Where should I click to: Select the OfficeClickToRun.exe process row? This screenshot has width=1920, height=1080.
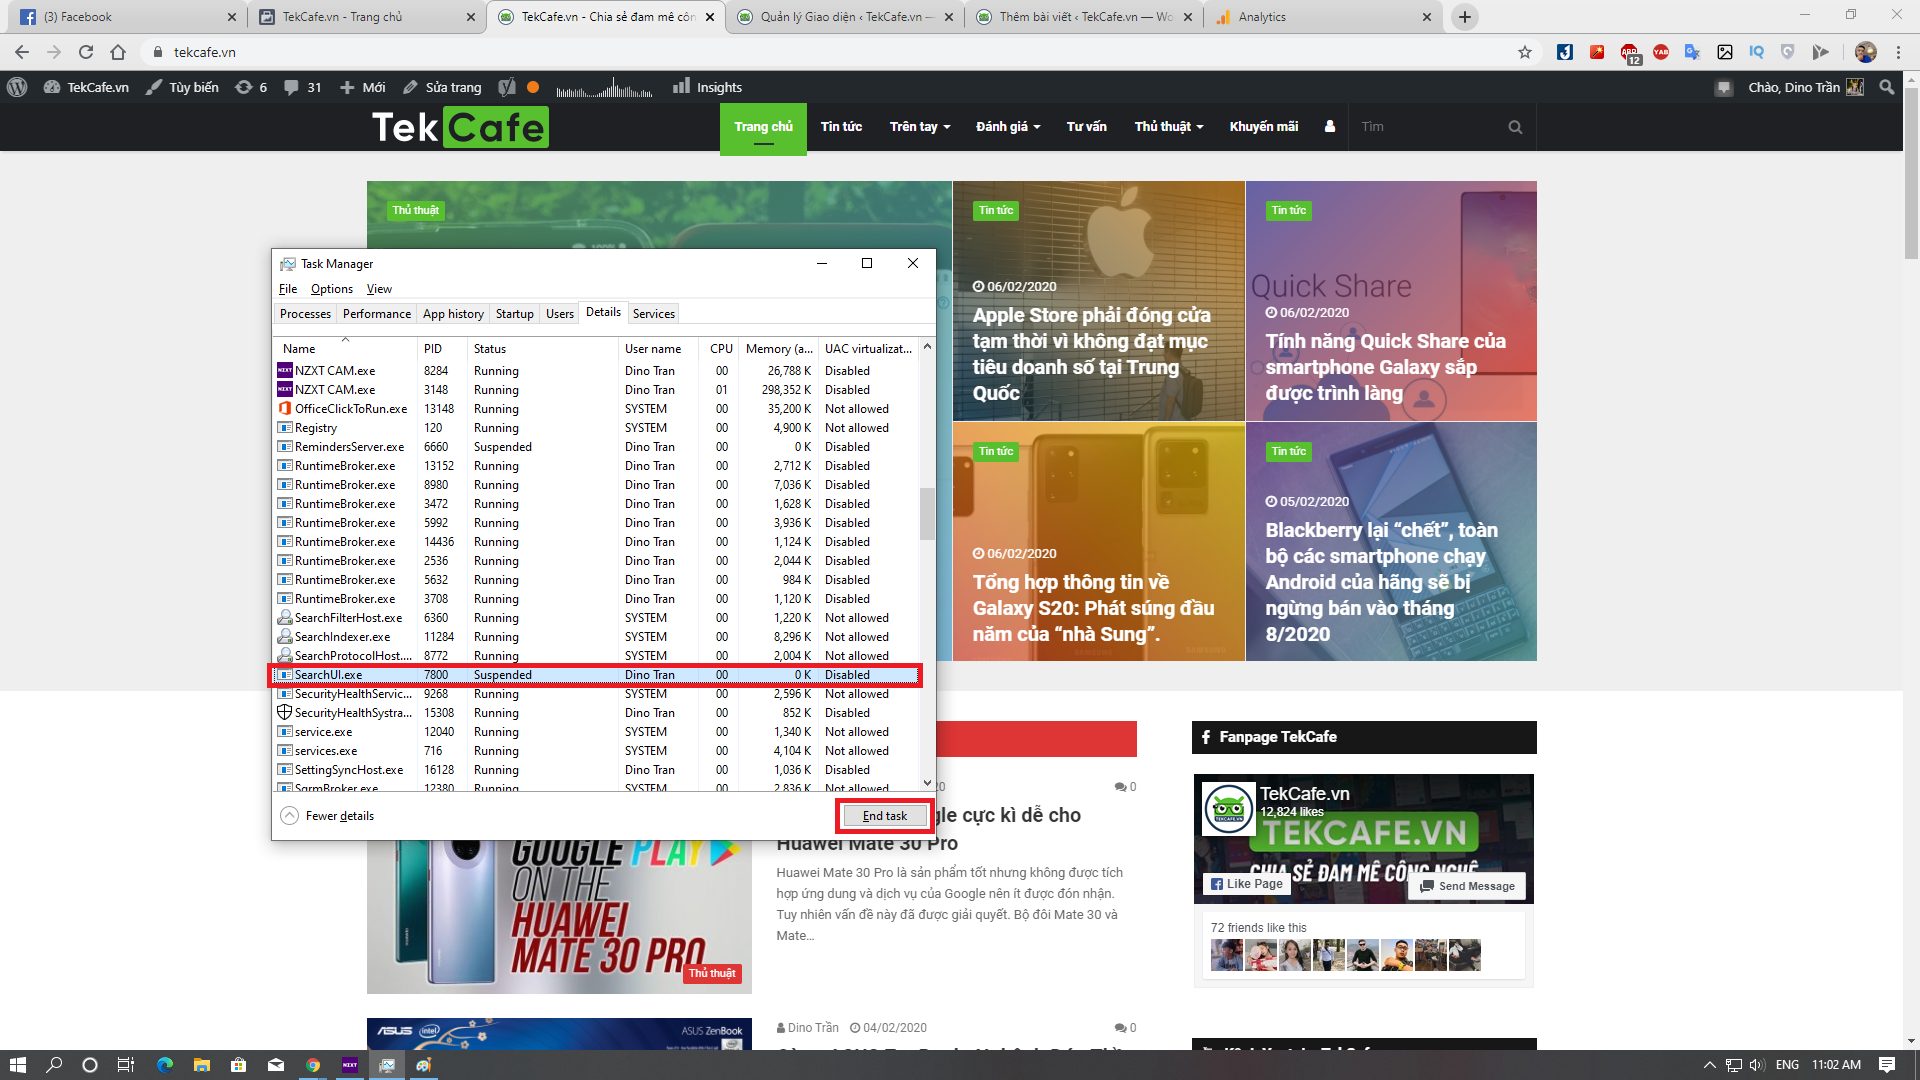click(595, 409)
